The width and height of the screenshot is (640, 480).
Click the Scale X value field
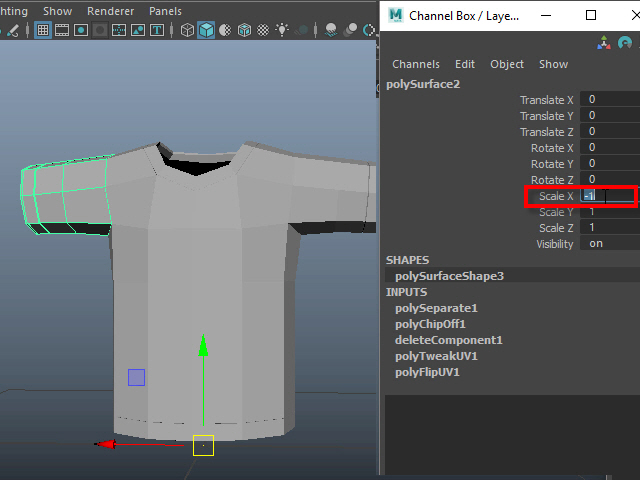coord(608,196)
